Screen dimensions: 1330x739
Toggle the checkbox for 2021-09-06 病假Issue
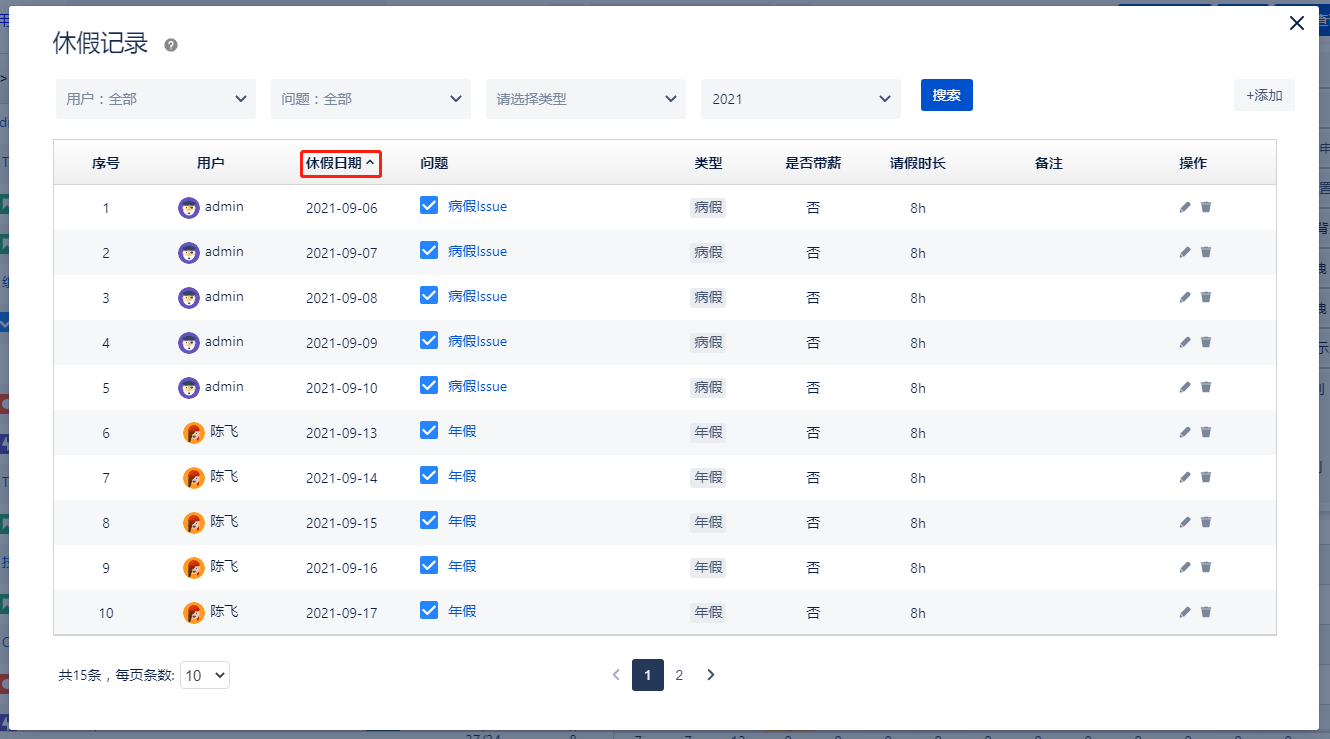pyautogui.click(x=429, y=205)
